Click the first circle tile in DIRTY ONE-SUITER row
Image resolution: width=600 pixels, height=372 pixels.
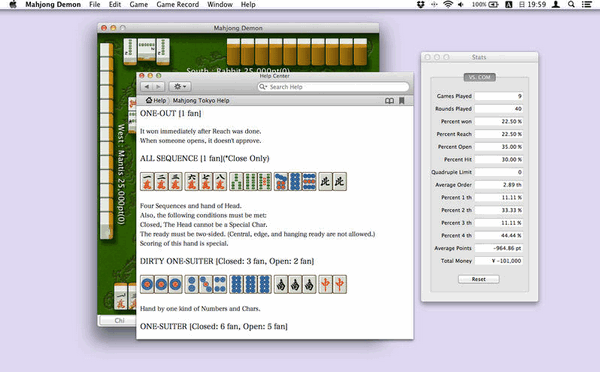coord(147,284)
